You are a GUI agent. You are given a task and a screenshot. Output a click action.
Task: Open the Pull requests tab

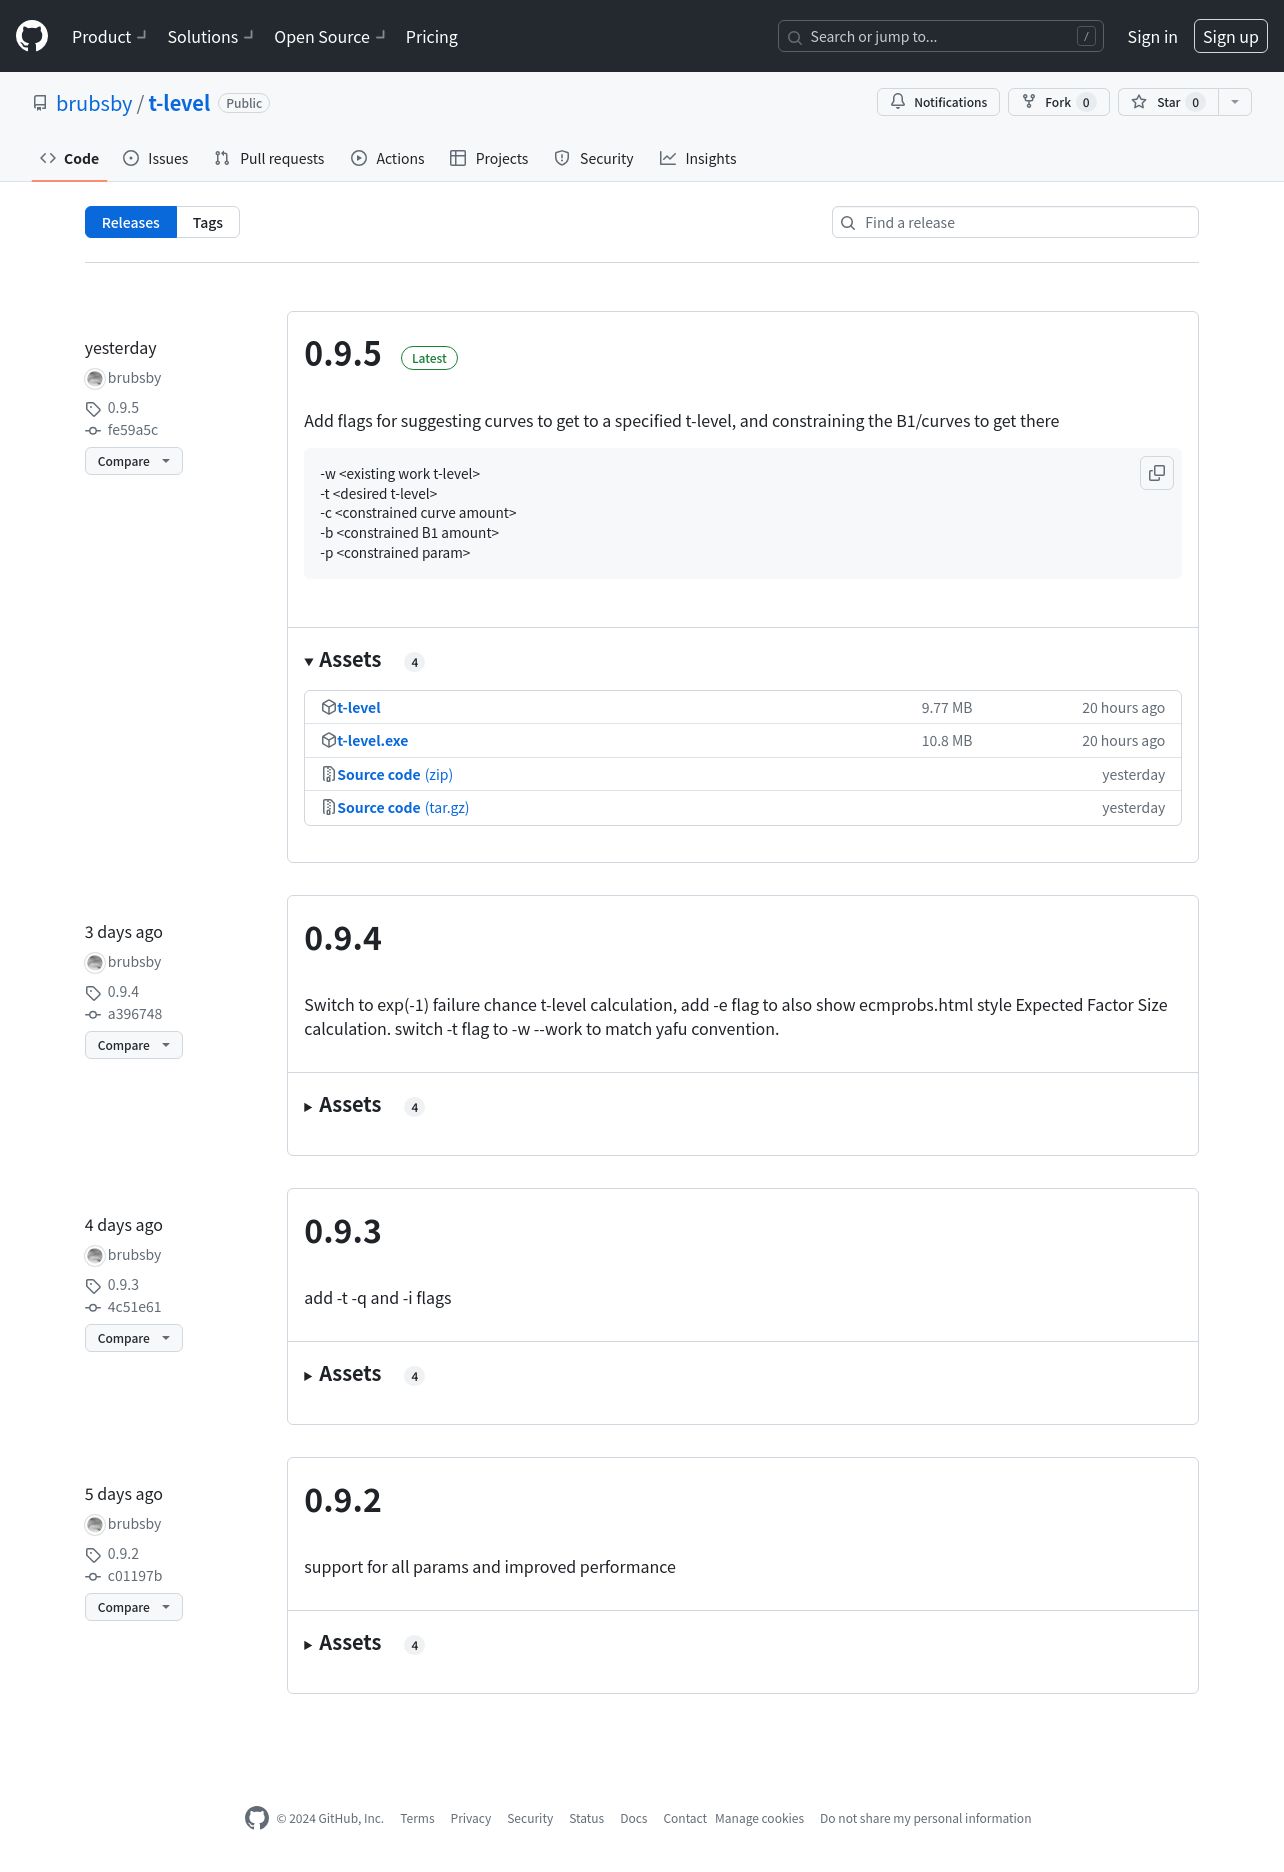[x=269, y=158]
